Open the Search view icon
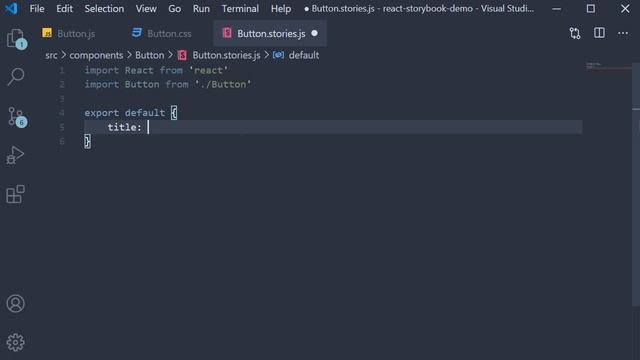 (16, 77)
